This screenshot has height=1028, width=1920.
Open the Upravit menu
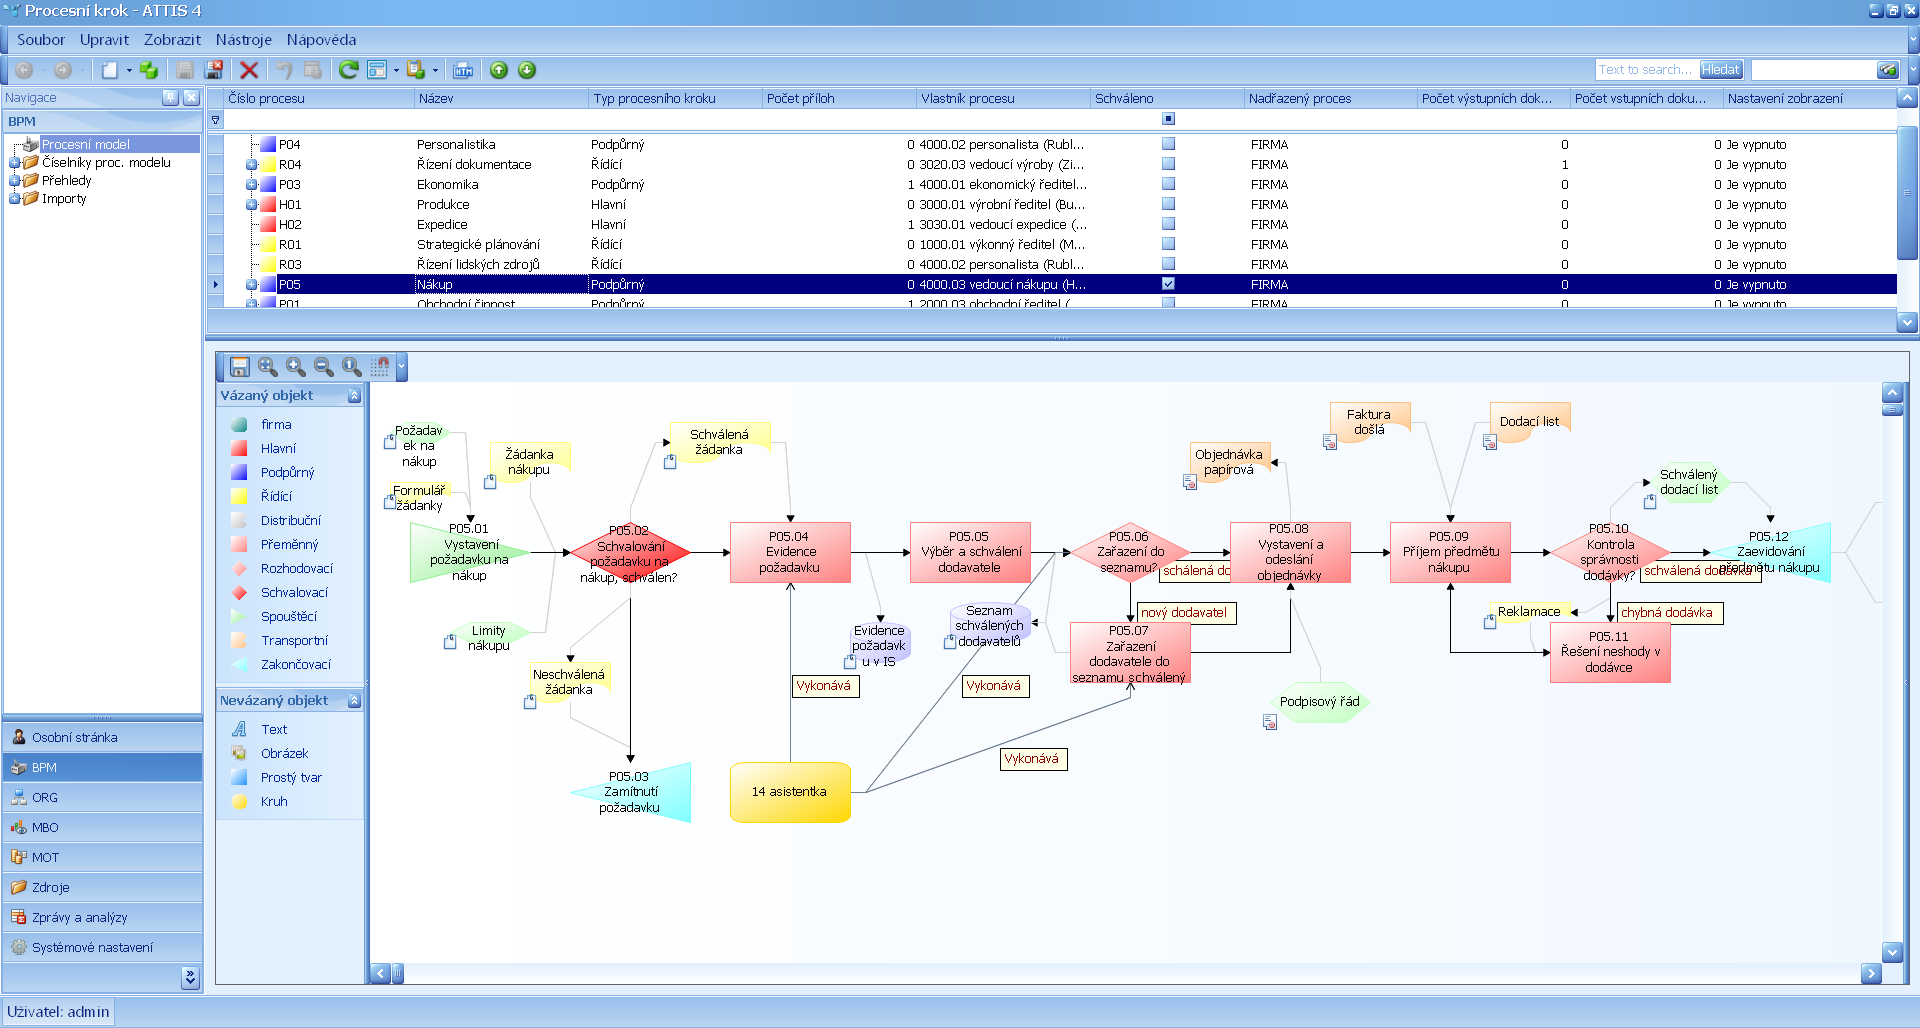[104, 40]
